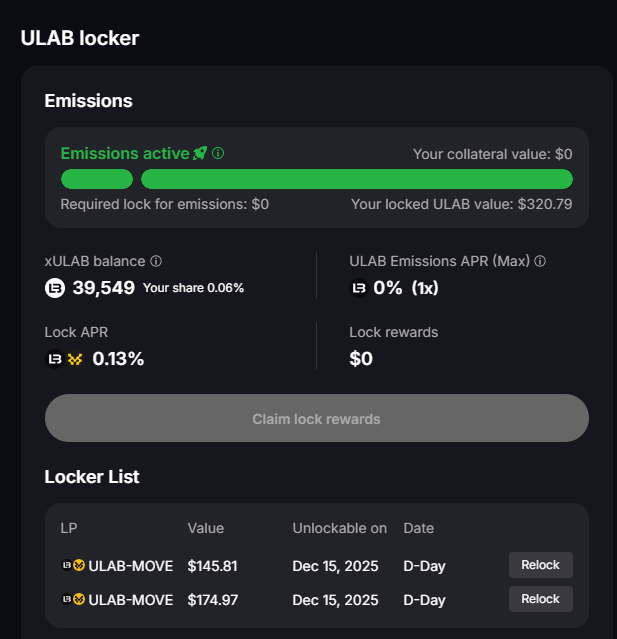This screenshot has width=617, height=639.
Task: Click the ULAB logo beside 0% APR
Action: 358,288
